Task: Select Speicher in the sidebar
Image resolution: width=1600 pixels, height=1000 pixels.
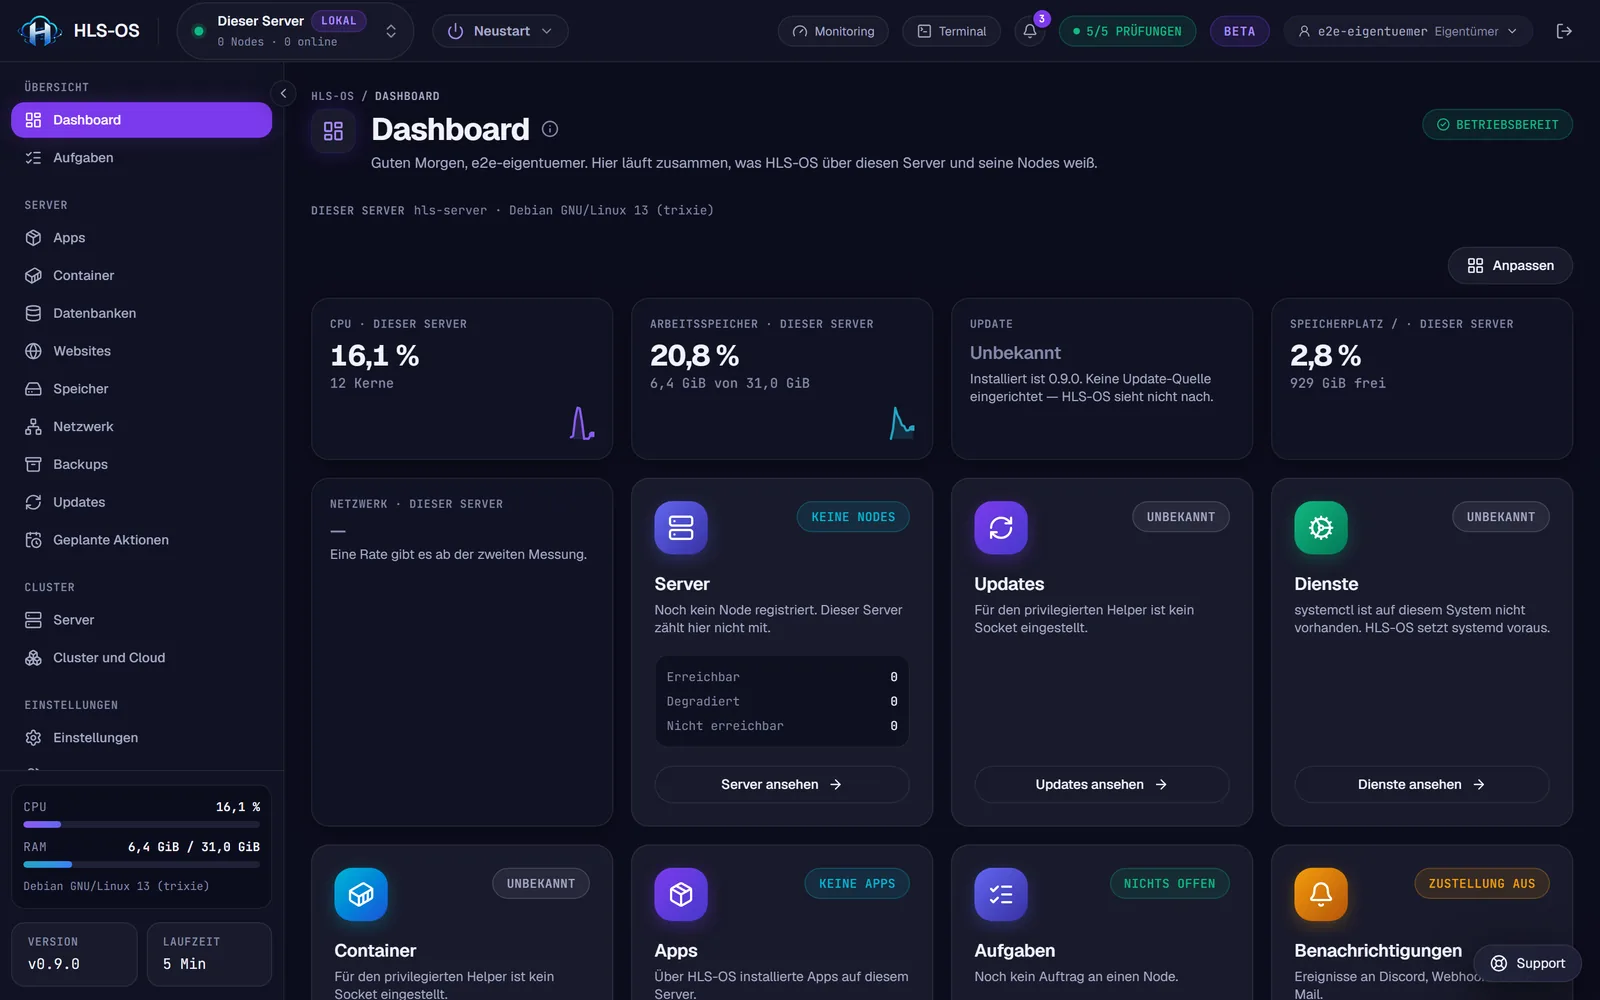Action: tap(141, 389)
